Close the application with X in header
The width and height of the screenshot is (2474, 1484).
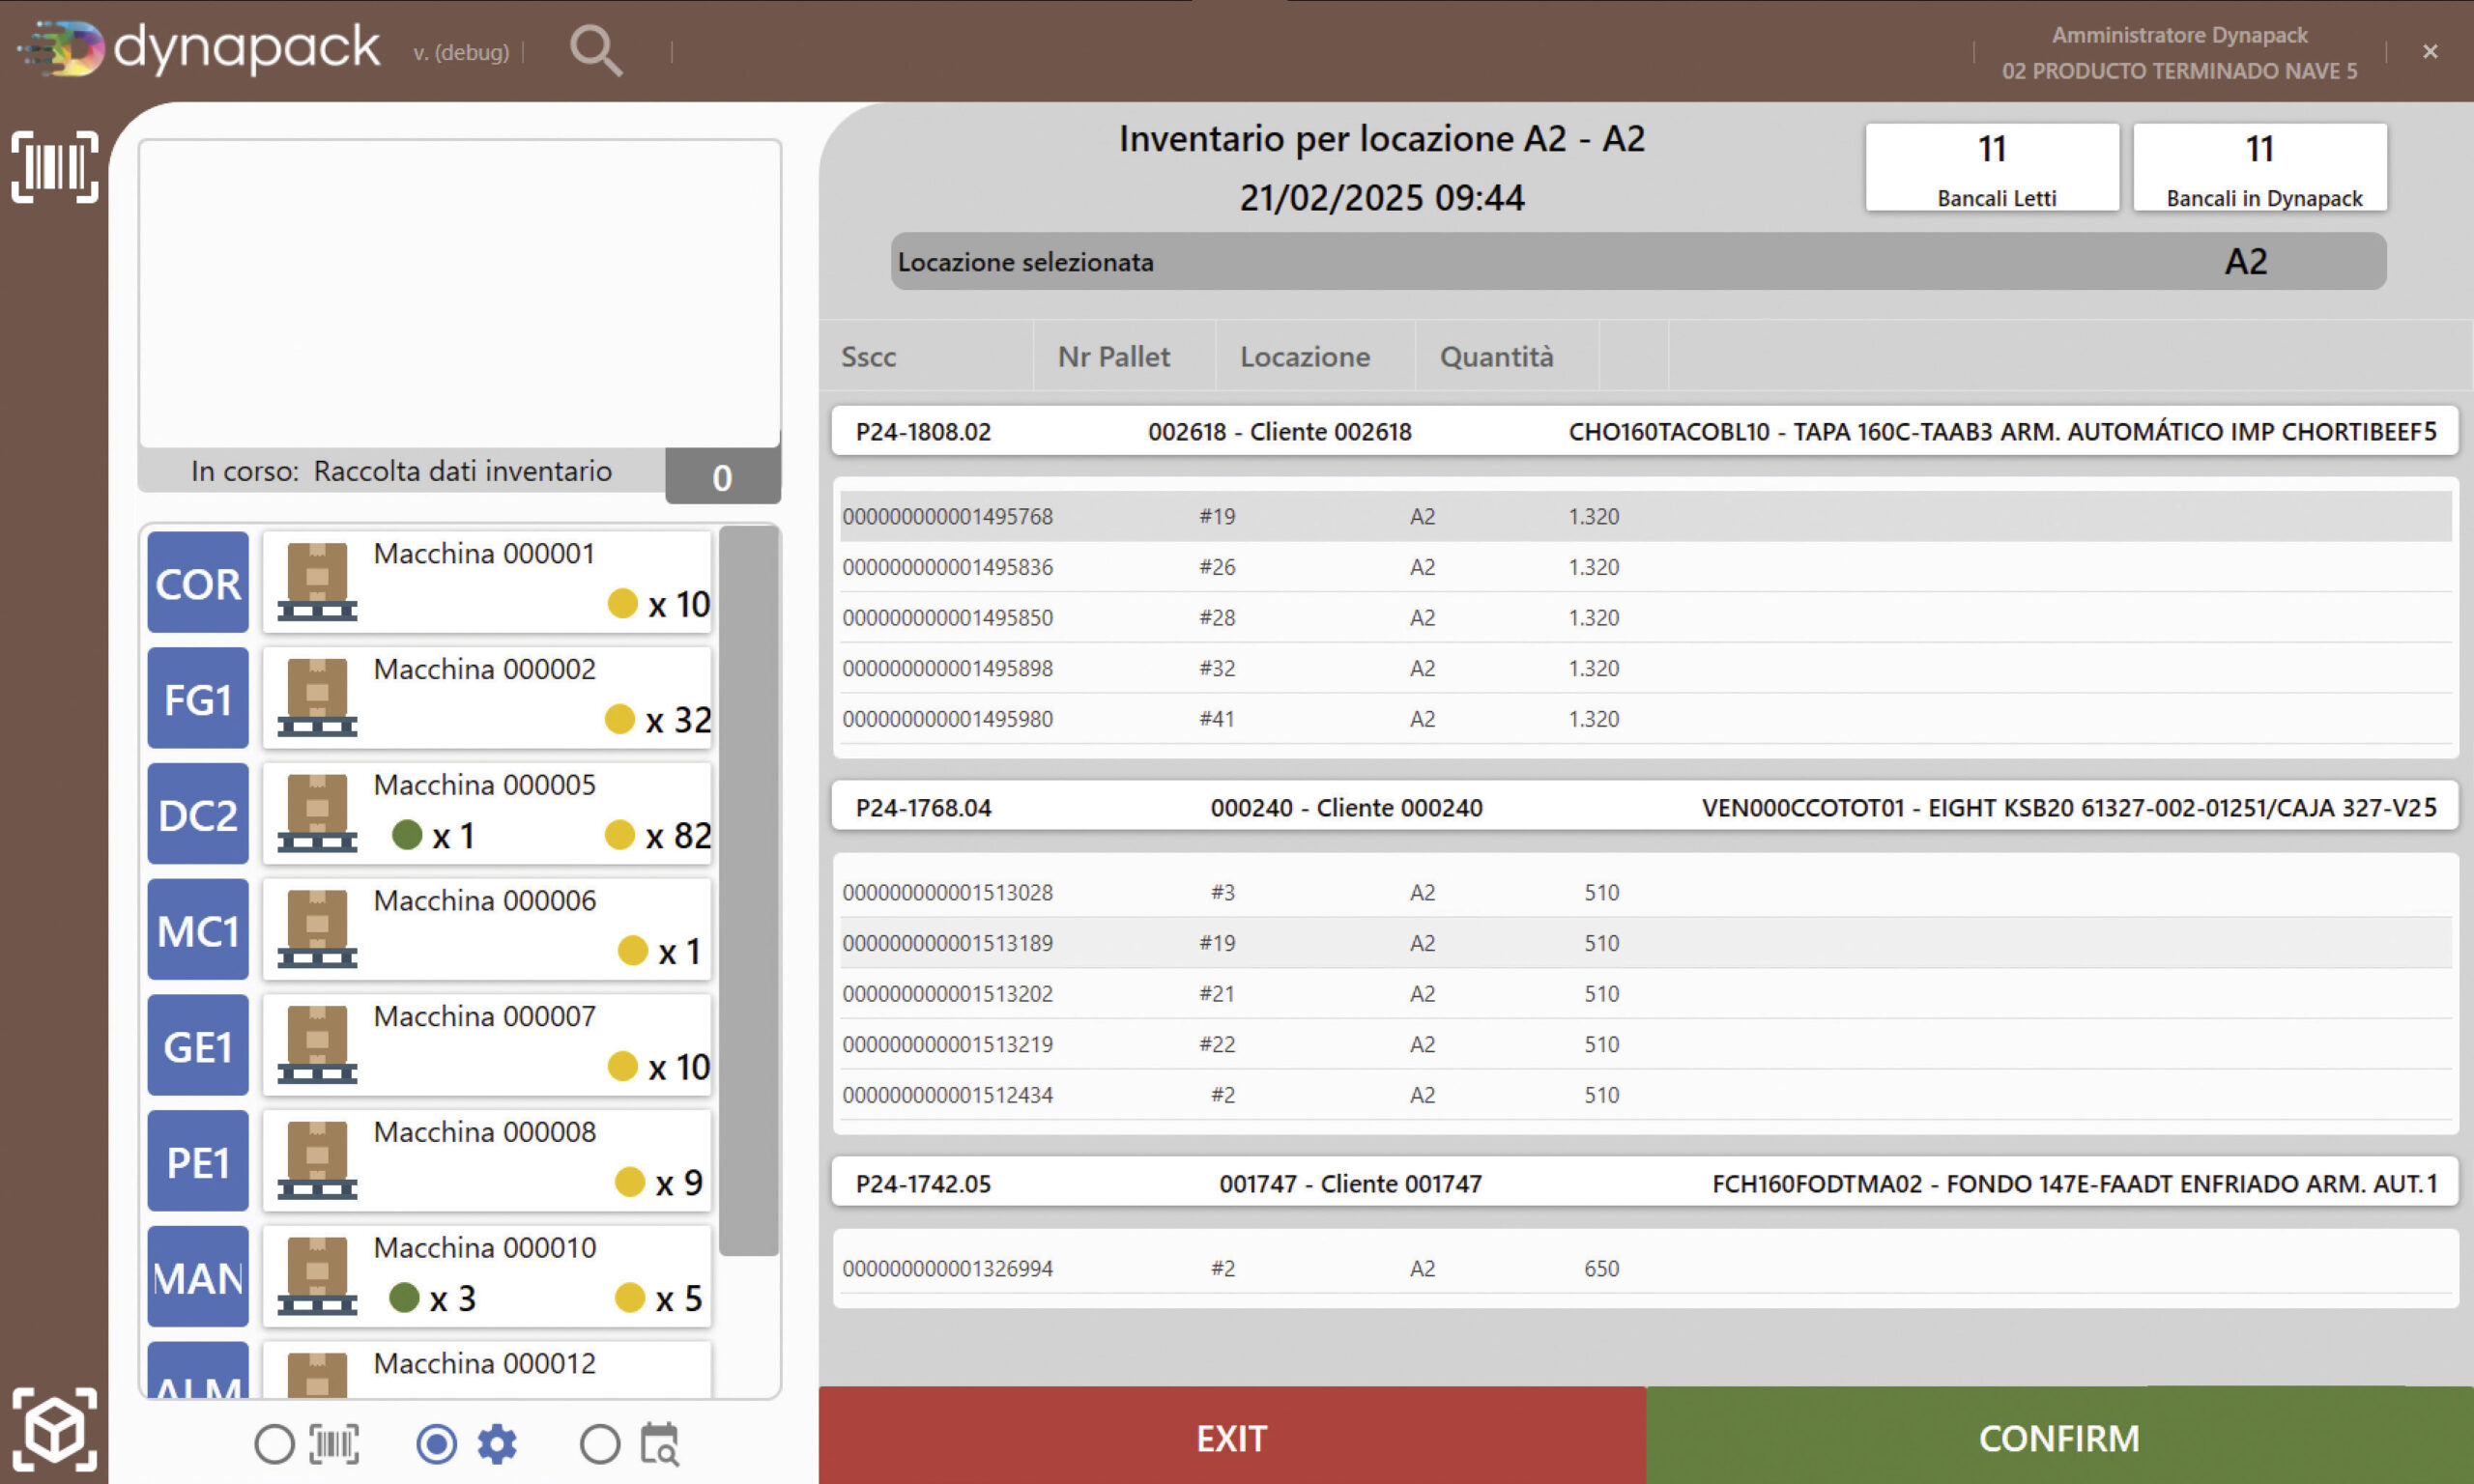2430,51
